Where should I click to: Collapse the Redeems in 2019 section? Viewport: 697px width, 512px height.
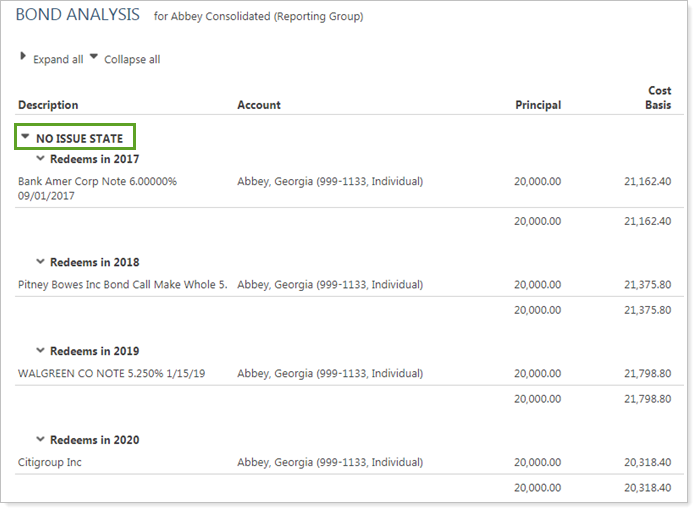click(41, 351)
